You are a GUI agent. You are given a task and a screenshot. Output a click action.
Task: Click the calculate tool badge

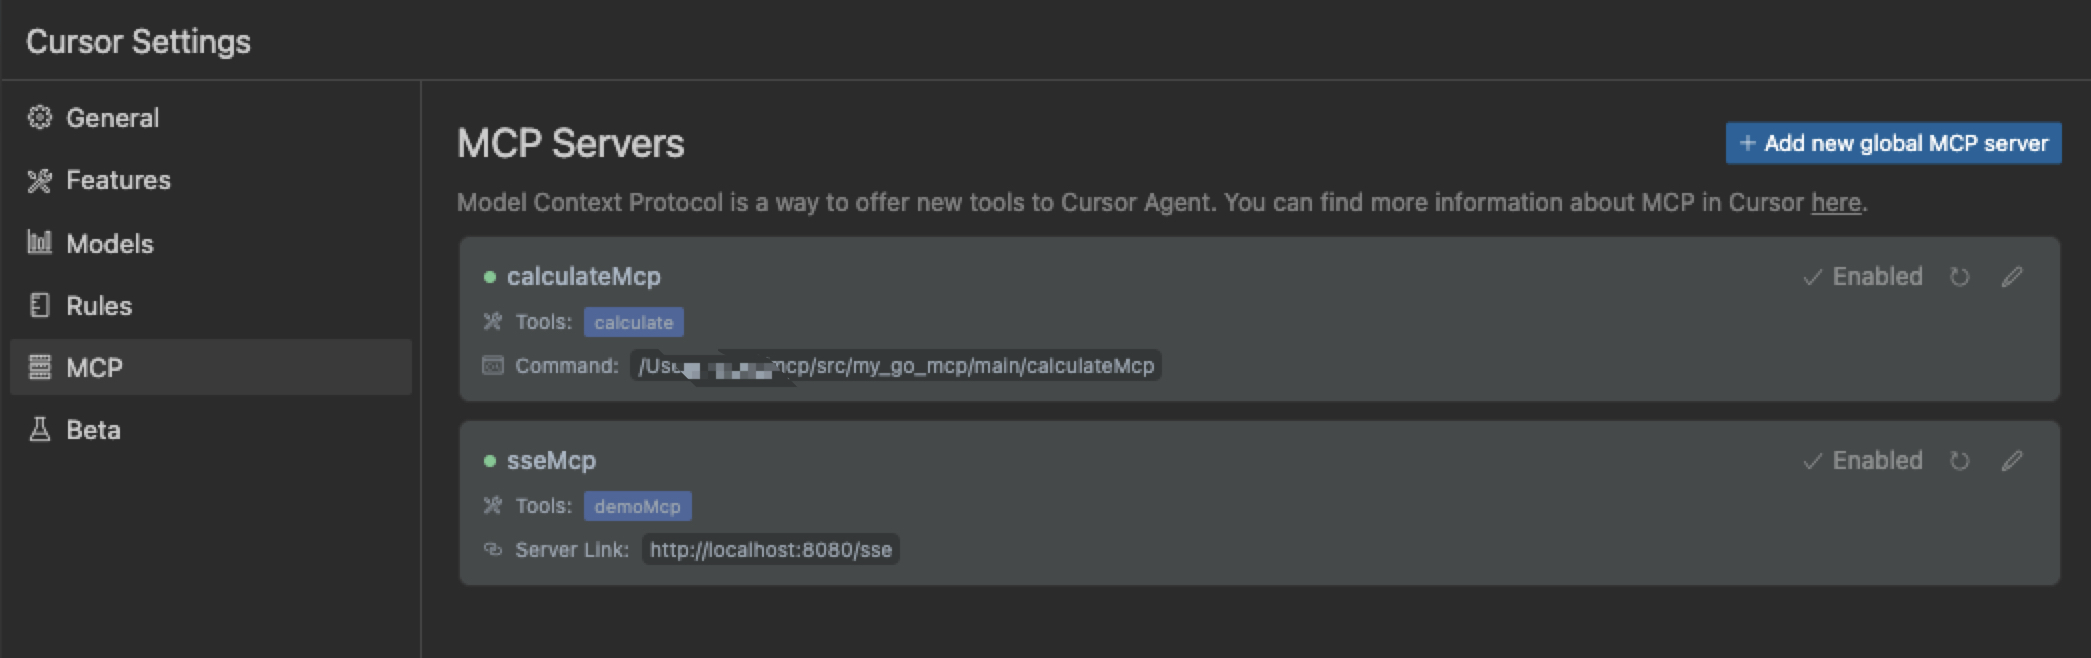click(634, 323)
